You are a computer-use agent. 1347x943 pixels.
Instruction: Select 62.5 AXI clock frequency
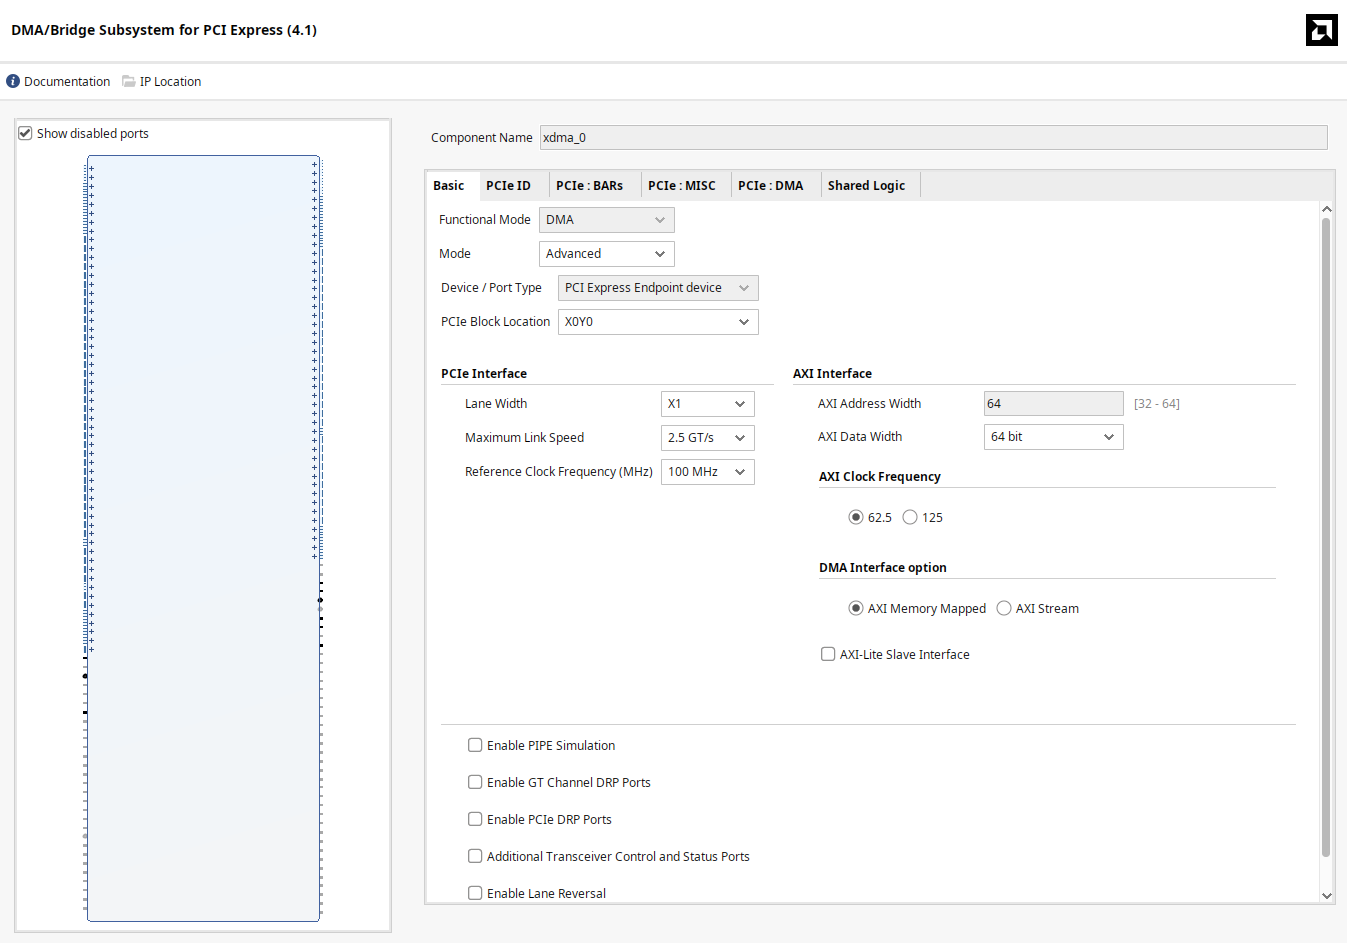tap(856, 517)
